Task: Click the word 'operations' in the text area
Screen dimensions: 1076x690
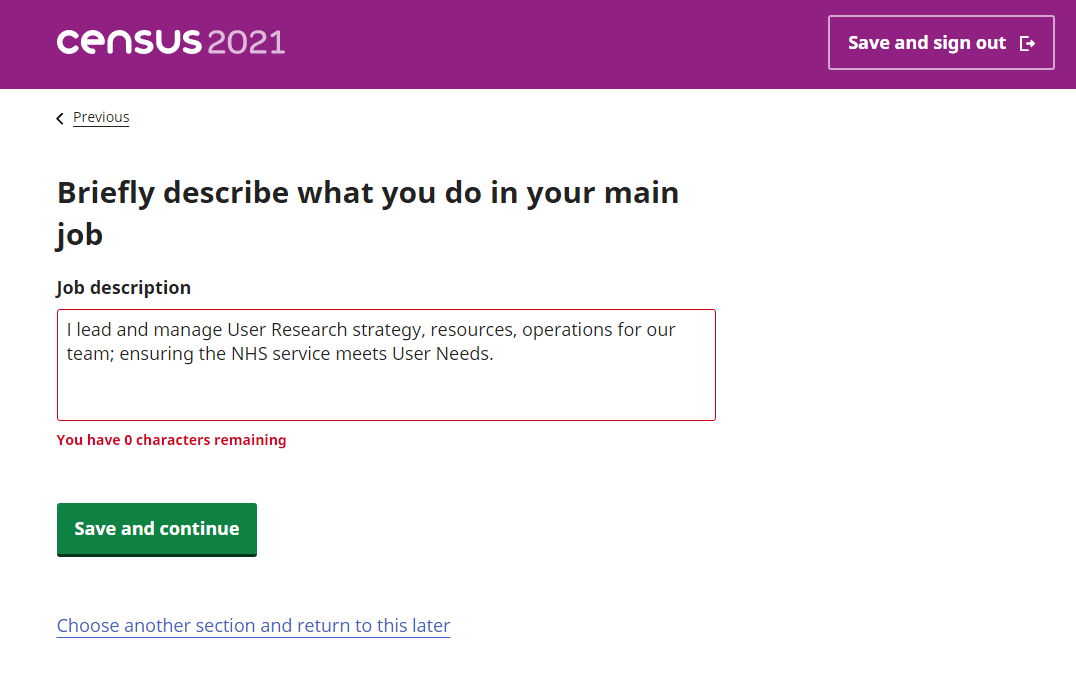Action: [x=567, y=330]
